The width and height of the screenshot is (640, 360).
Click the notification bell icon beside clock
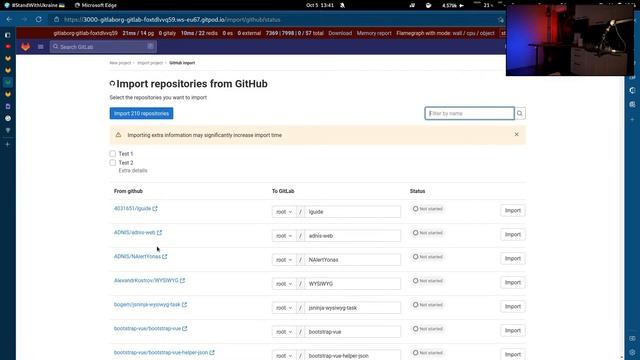click(342, 5)
